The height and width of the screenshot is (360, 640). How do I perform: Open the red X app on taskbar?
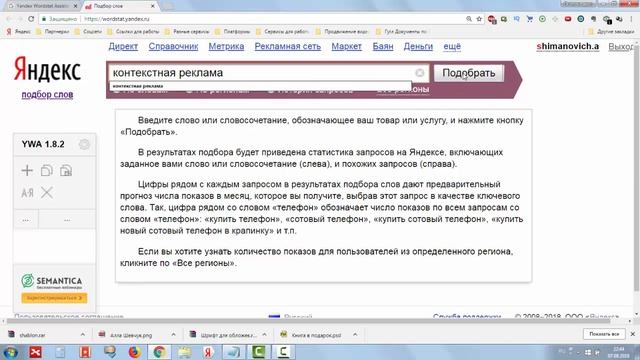click(x=35, y=352)
